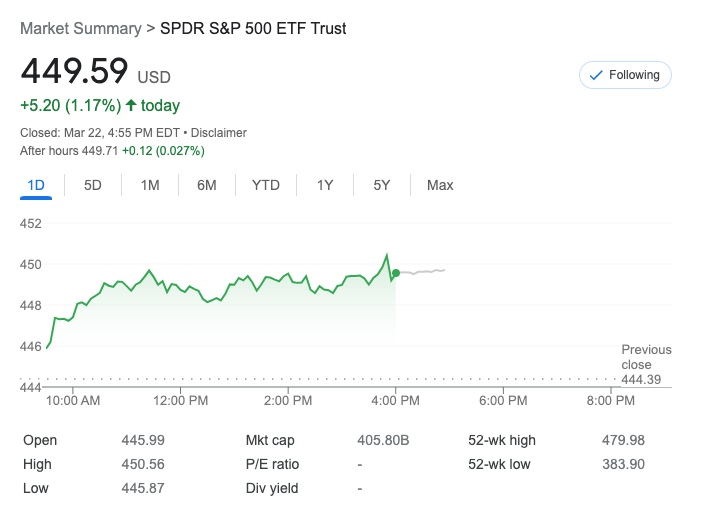Click the SPDR S&P 500 ETF Trust title

pos(253,29)
